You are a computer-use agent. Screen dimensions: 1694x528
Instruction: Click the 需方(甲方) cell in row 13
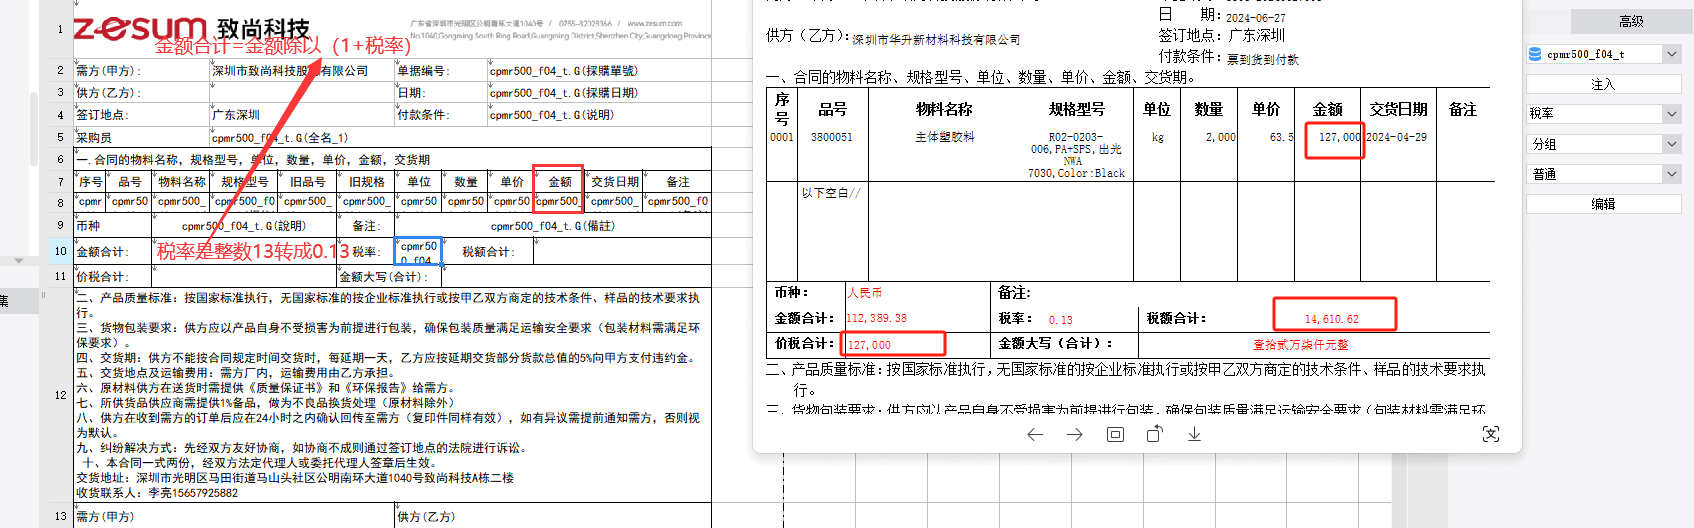coord(234,516)
